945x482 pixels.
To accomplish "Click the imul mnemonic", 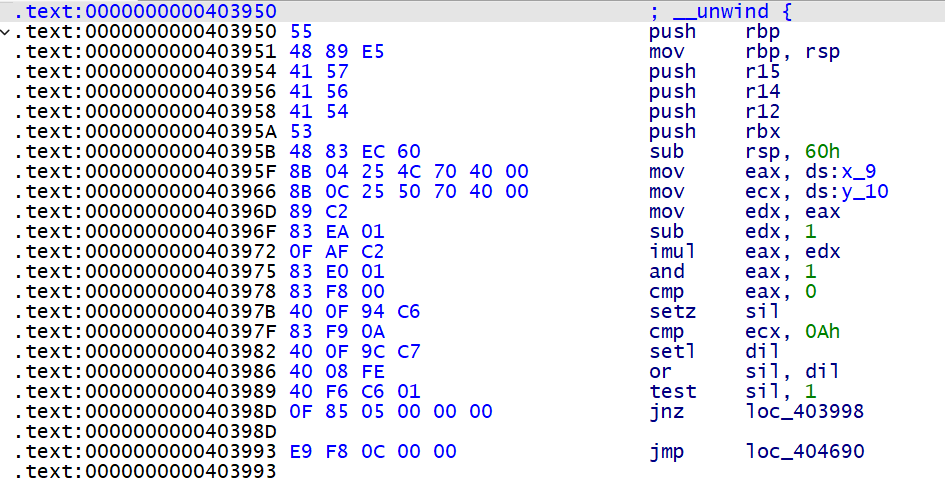I will 672,252.
